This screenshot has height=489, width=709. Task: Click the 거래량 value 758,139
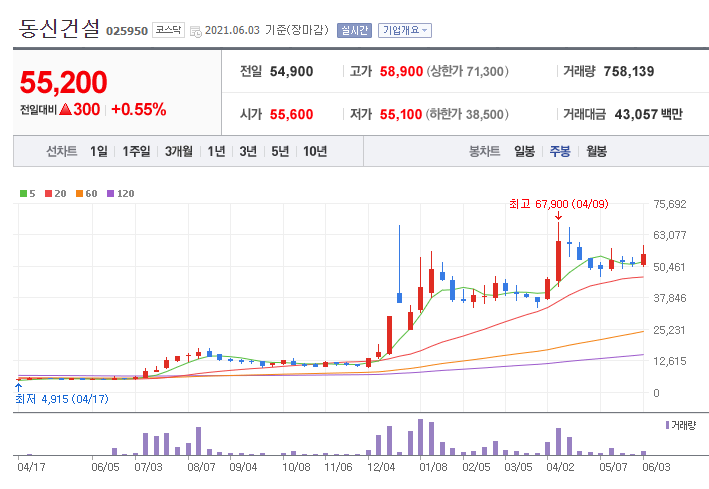pyautogui.click(x=629, y=71)
